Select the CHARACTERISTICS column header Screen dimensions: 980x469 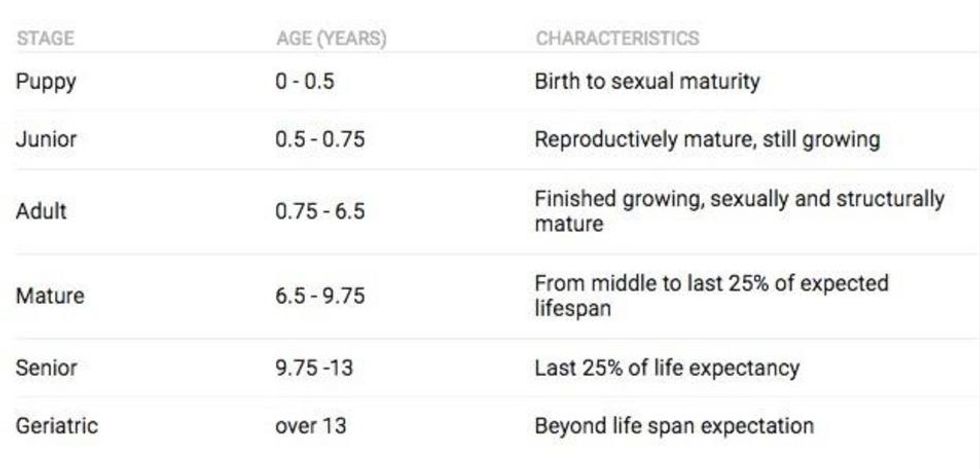[x=617, y=39]
